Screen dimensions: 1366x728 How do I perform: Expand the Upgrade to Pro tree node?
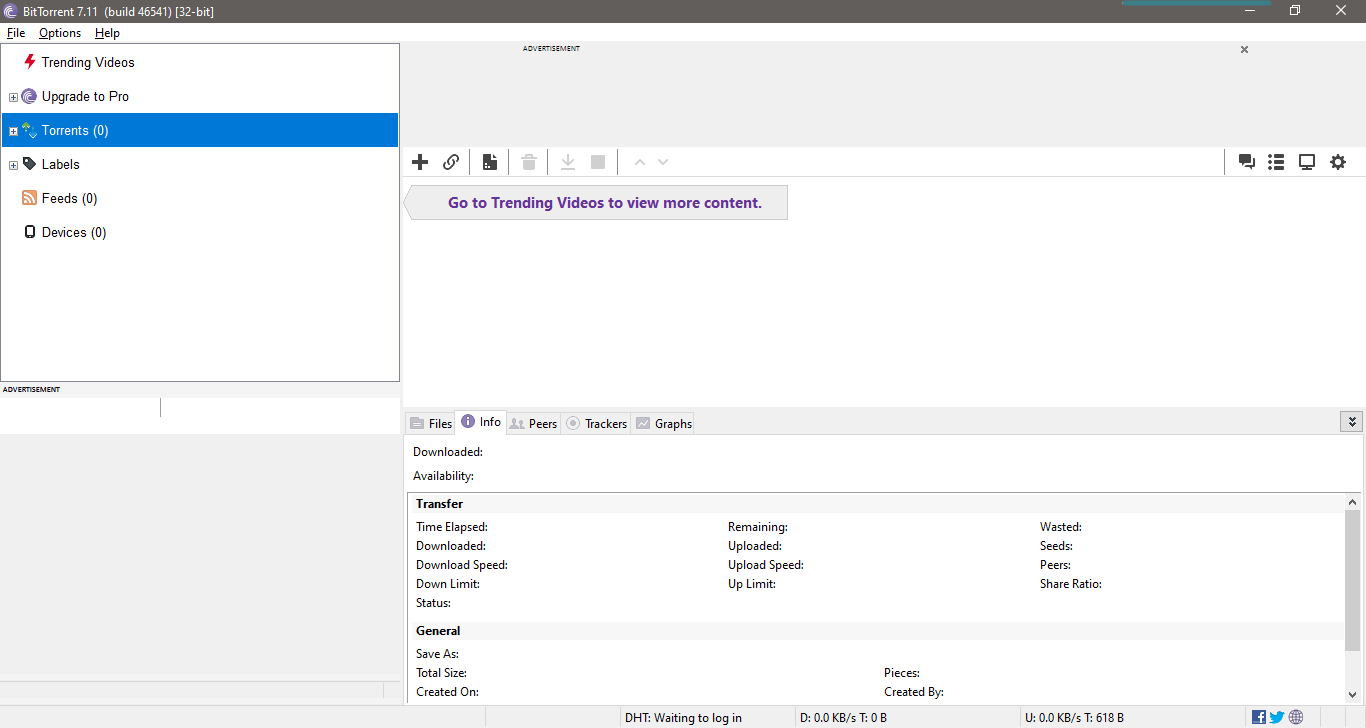pyautogui.click(x=13, y=97)
